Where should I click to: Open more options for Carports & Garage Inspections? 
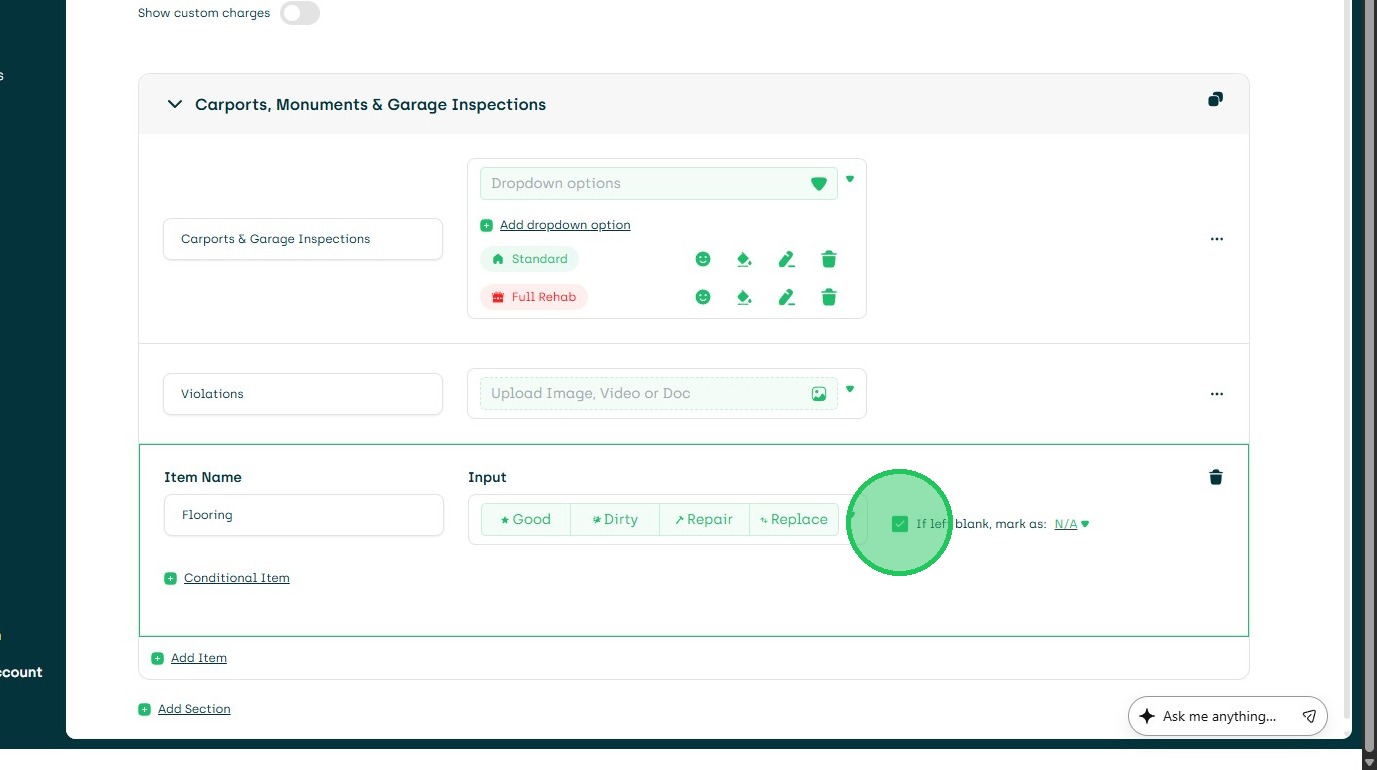1216,239
